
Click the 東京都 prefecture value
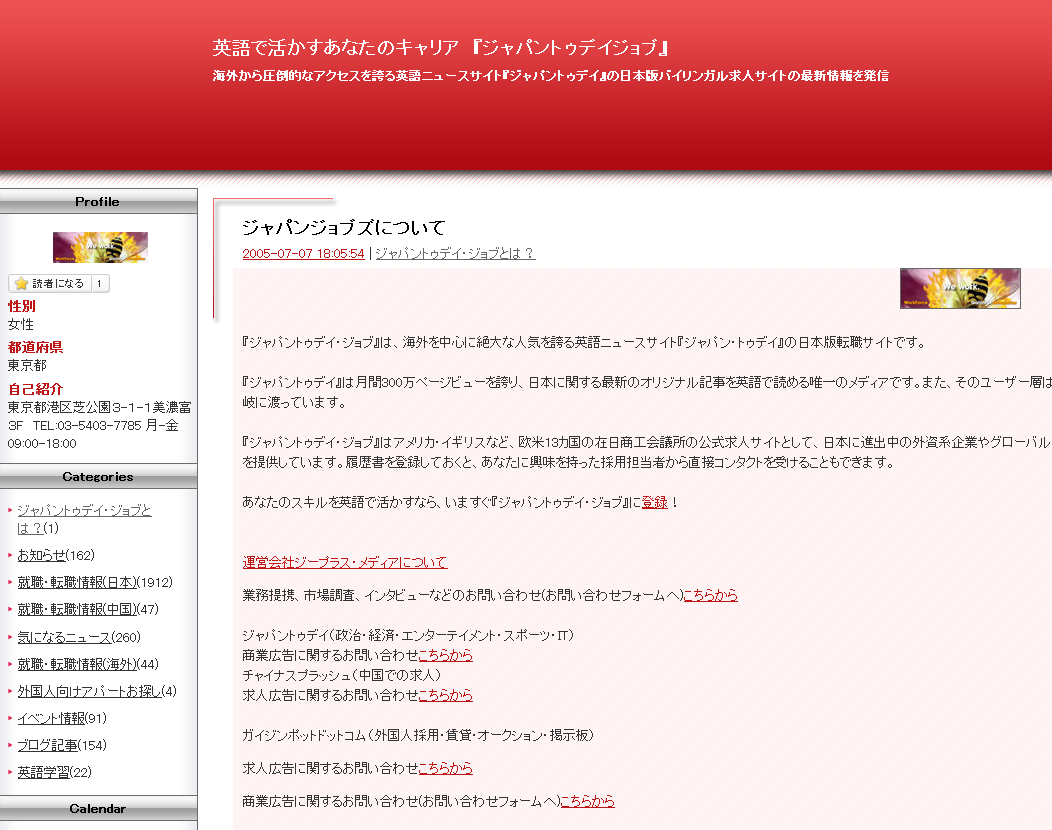tap(27, 366)
